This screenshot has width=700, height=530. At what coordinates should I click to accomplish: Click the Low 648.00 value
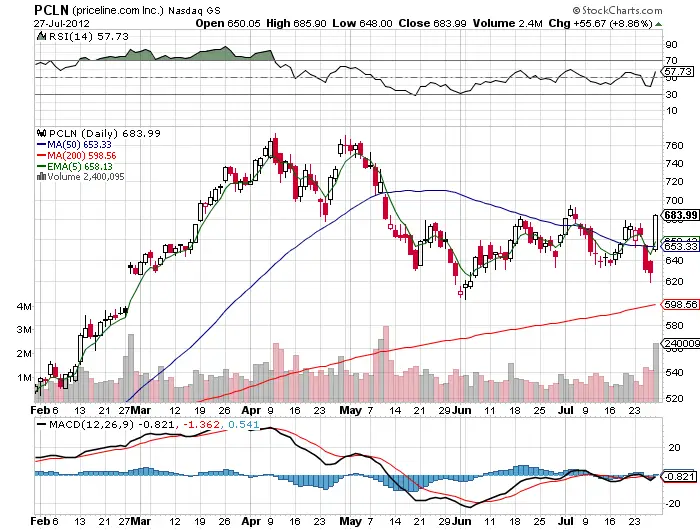point(362,23)
